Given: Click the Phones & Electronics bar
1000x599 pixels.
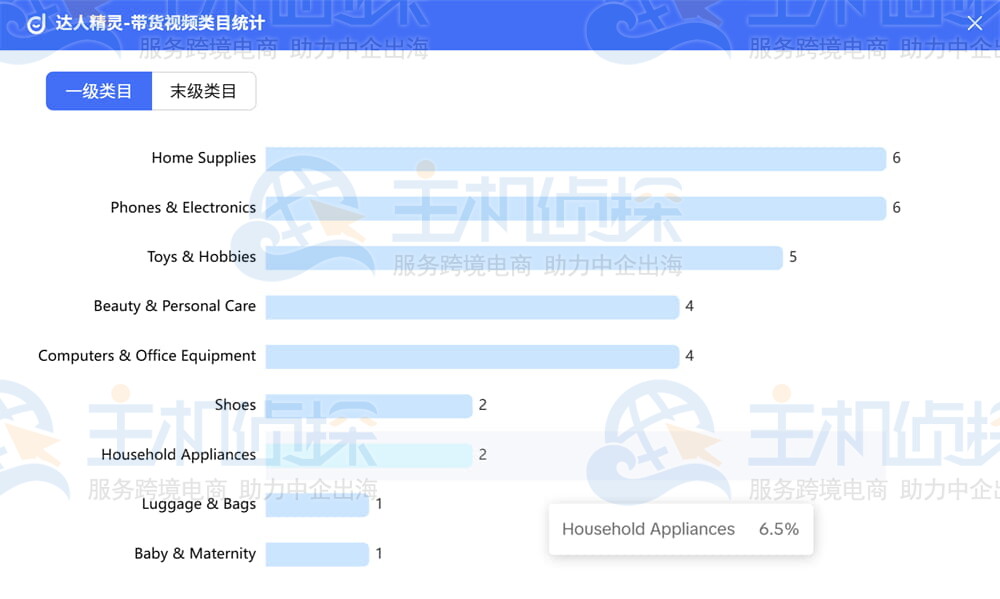Looking at the screenshot, I should pos(570,207).
